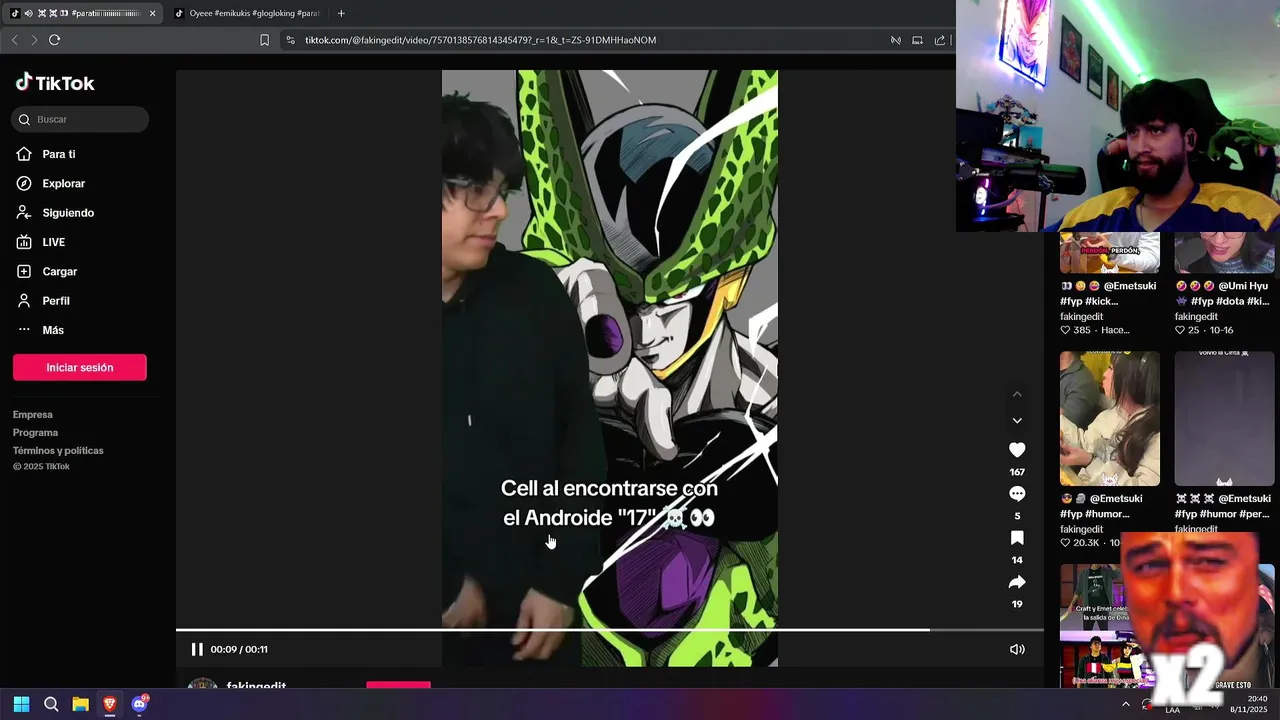Open Discord from the taskbar
This screenshot has width=1280, height=720.
139,704
